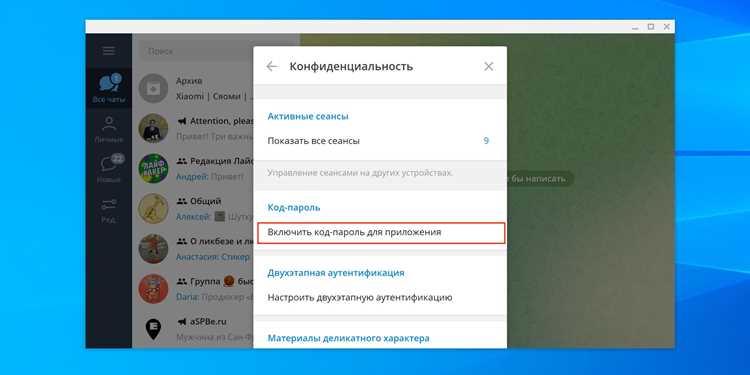
Task: Close the Telegram window
Action: 667,27
